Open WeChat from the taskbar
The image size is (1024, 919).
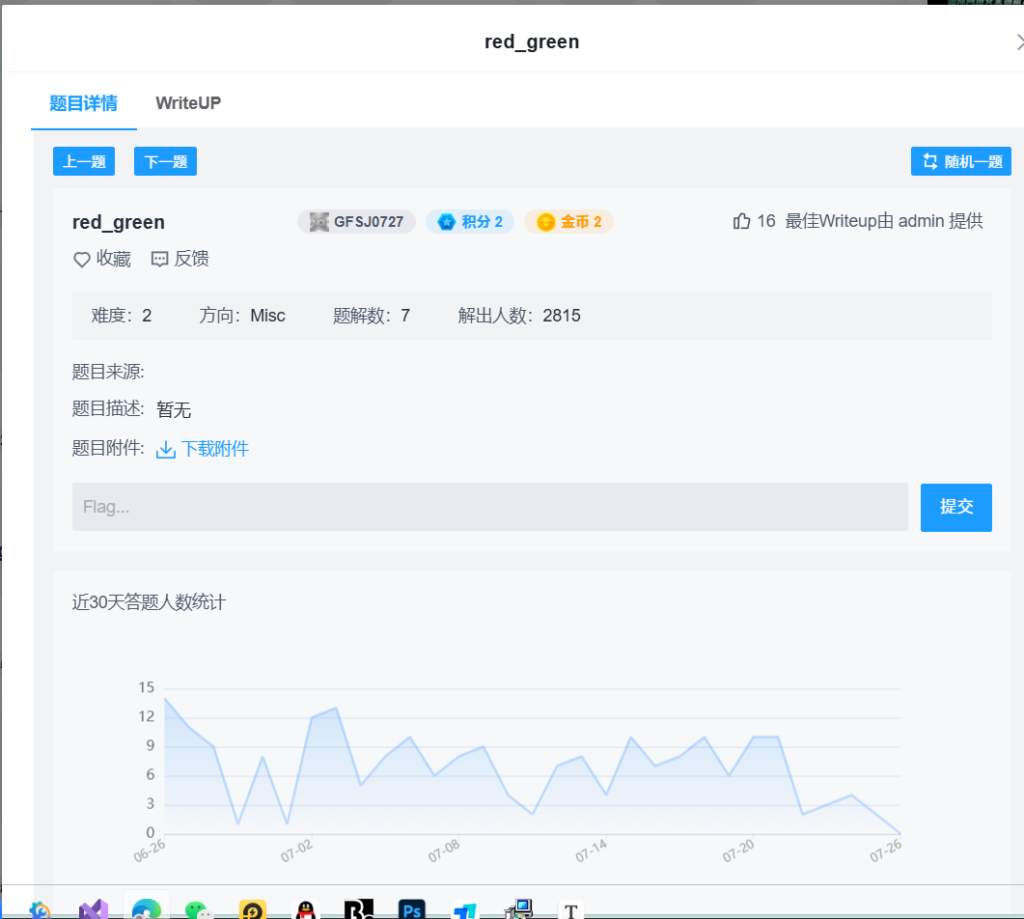199,909
